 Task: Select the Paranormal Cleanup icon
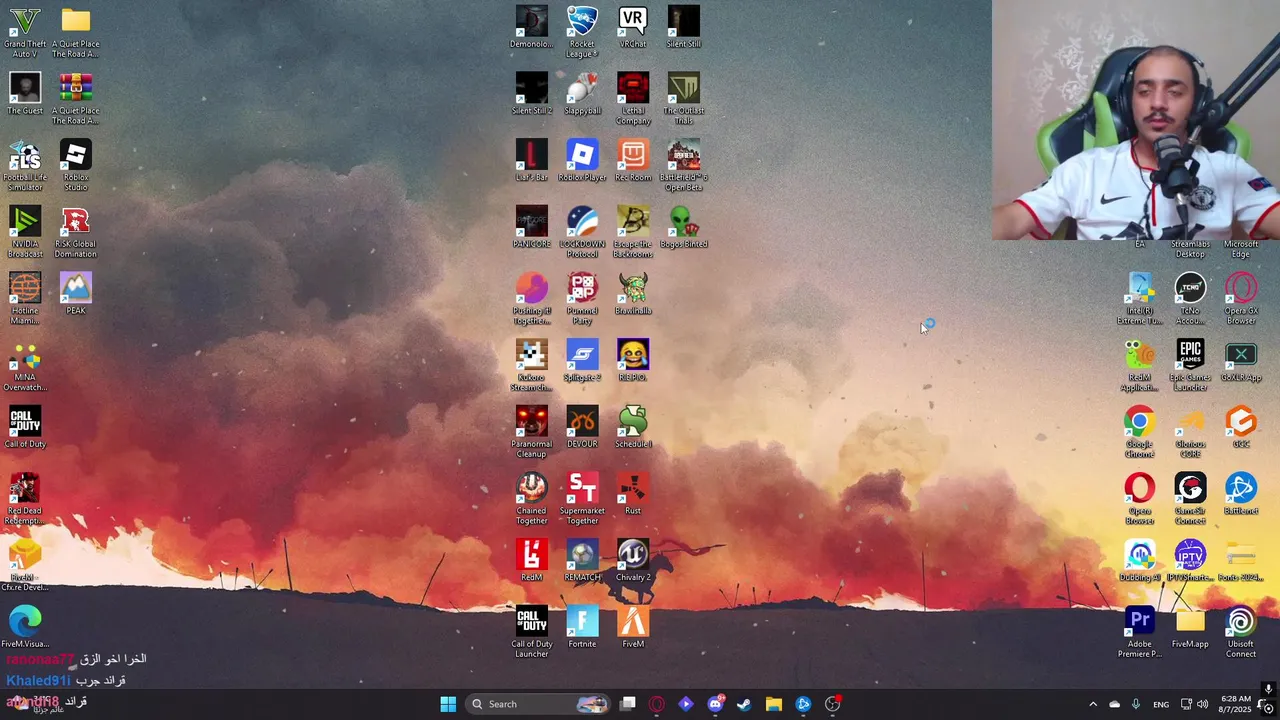[531, 432]
